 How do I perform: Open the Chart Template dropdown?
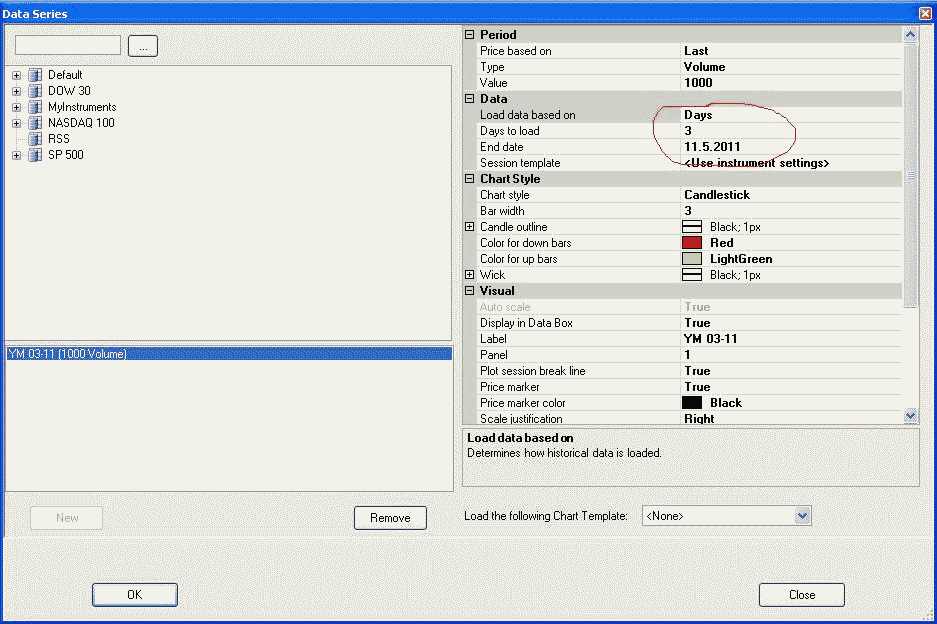803,516
